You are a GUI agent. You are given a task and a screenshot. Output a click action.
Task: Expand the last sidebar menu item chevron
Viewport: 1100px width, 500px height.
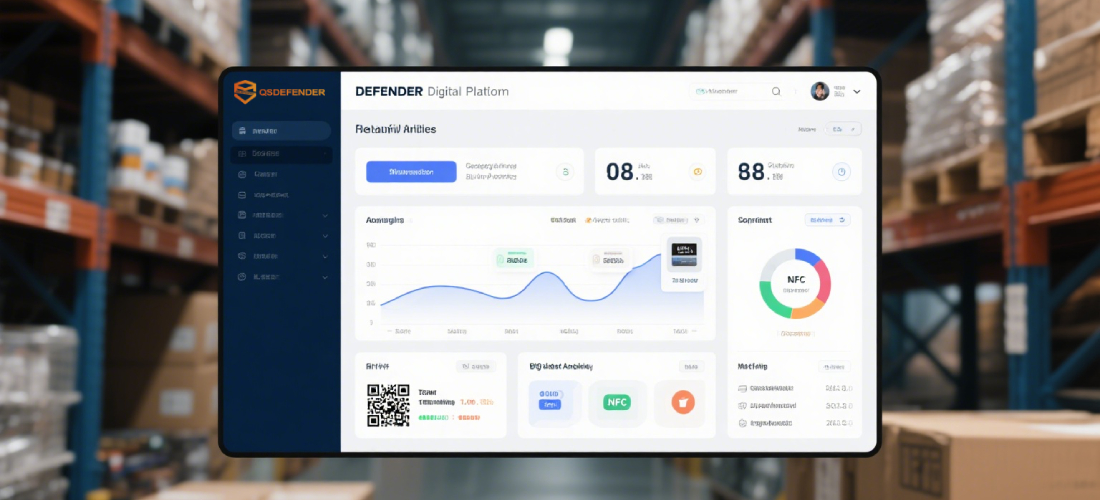(325, 277)
